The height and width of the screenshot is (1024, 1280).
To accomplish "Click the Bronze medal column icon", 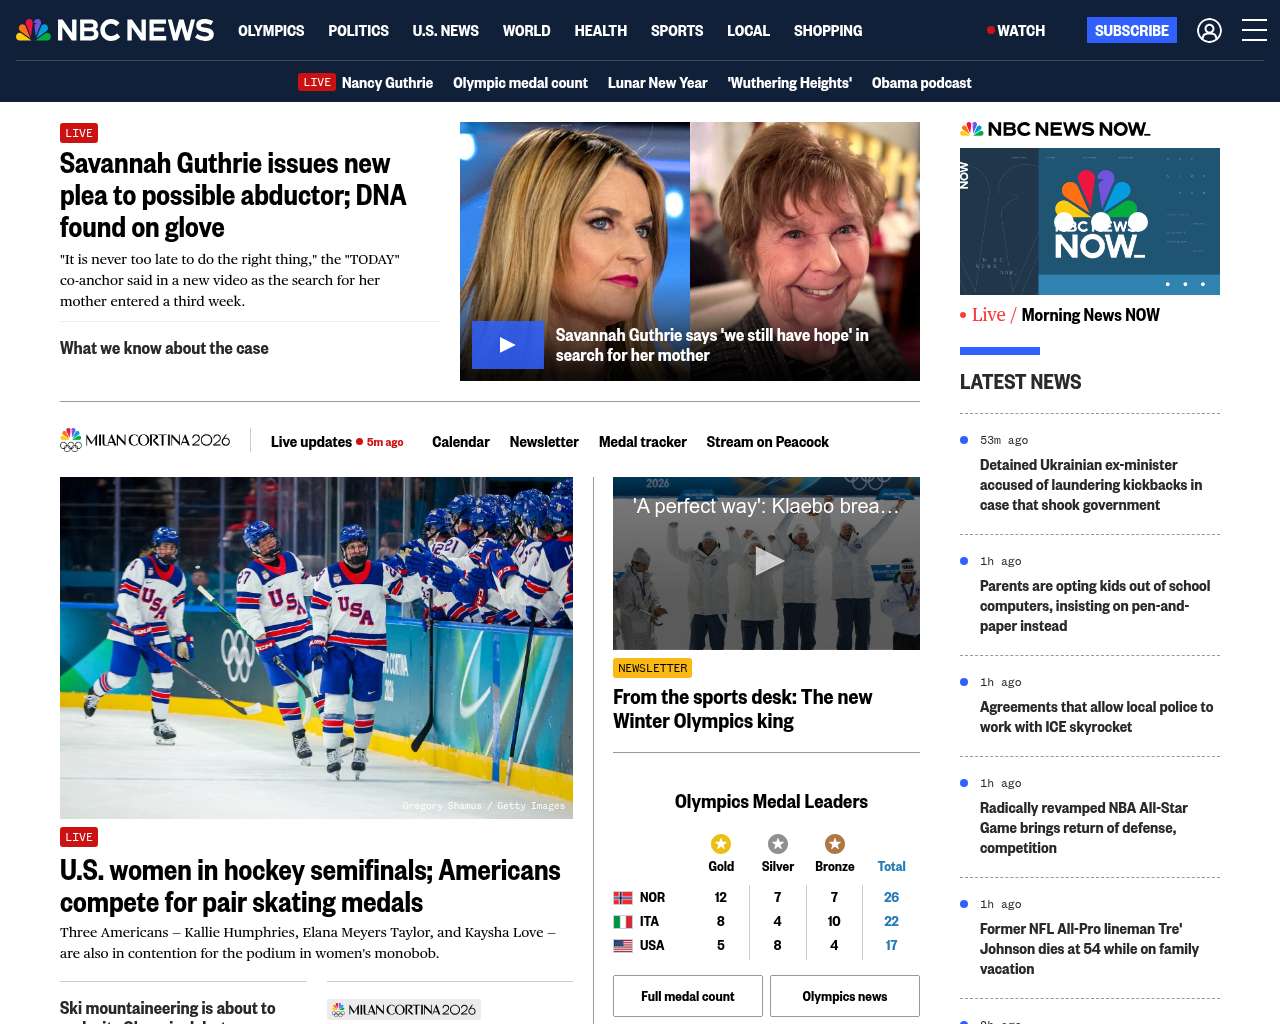I will 835,844.
